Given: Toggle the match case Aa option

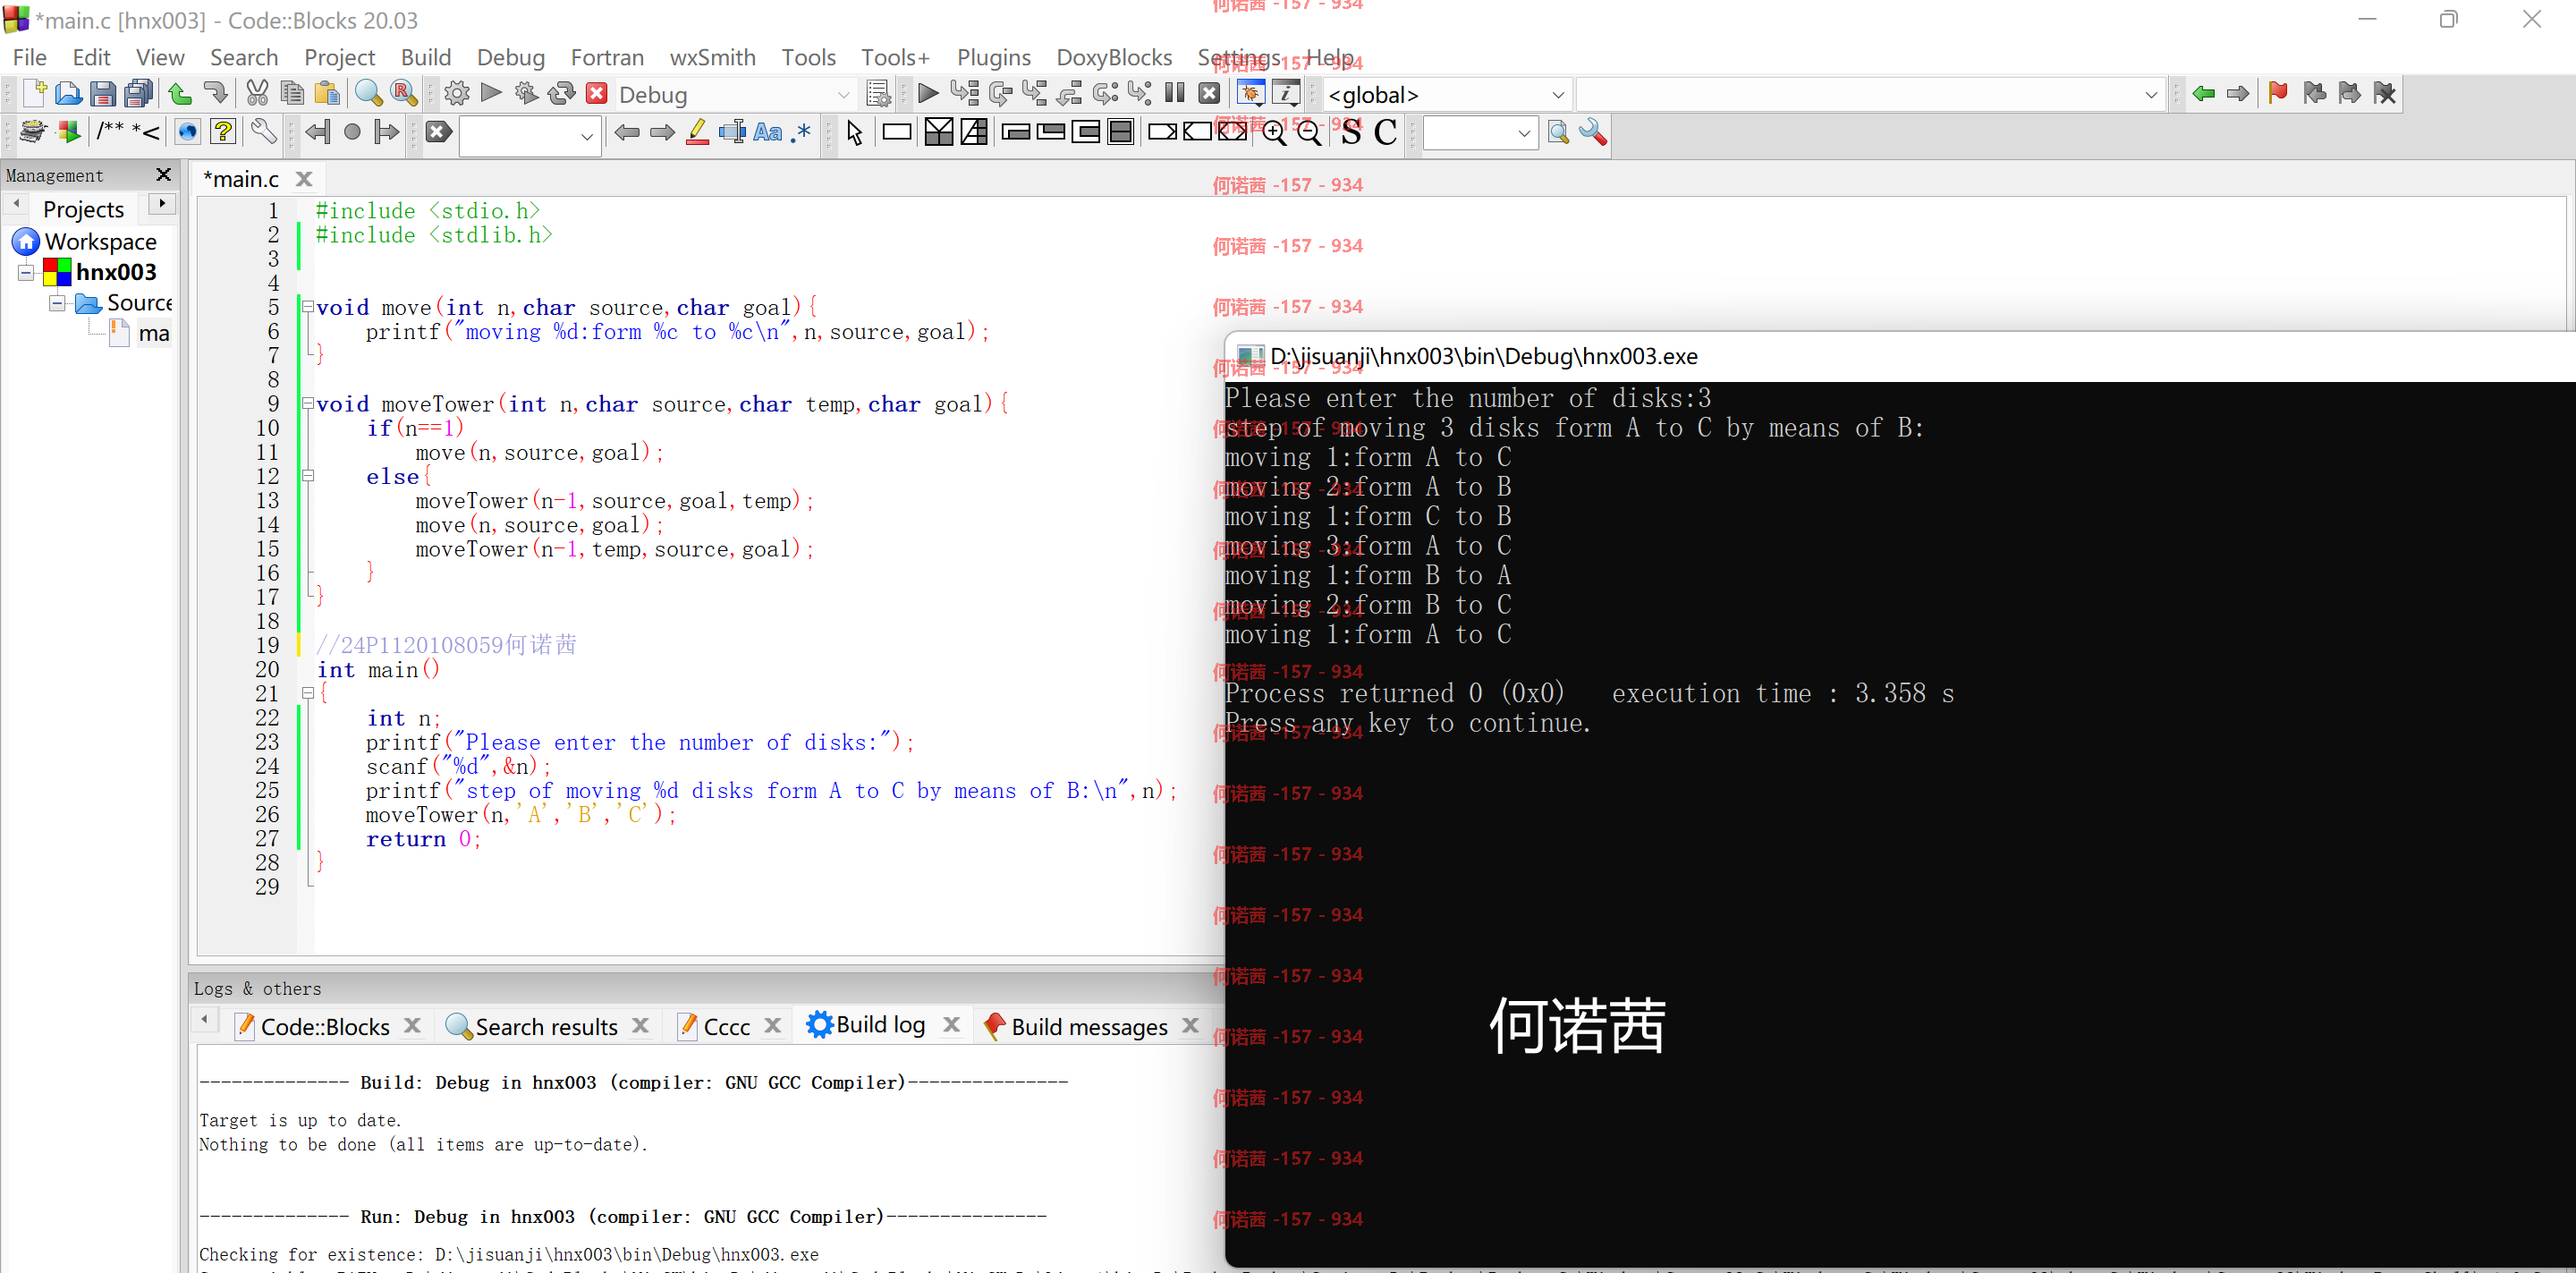Looking at the screenshot, I should tap(767, 132).
